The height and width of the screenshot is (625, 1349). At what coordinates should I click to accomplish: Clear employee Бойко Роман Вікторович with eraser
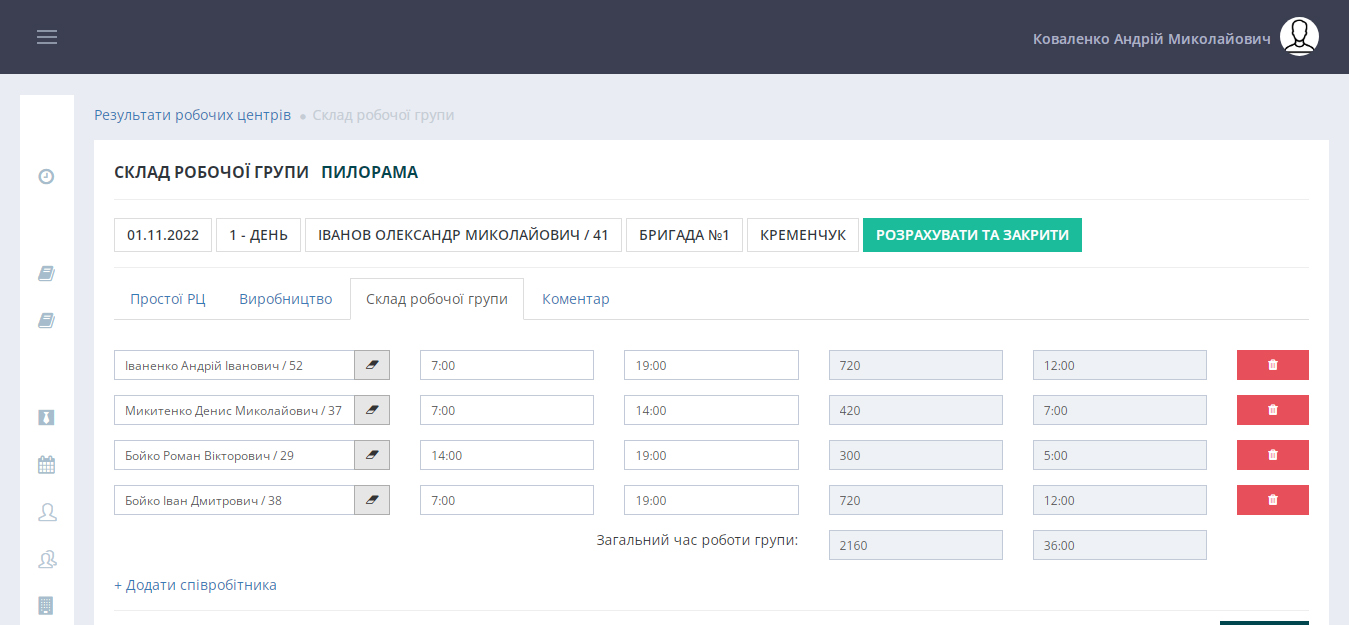(372, 456)
